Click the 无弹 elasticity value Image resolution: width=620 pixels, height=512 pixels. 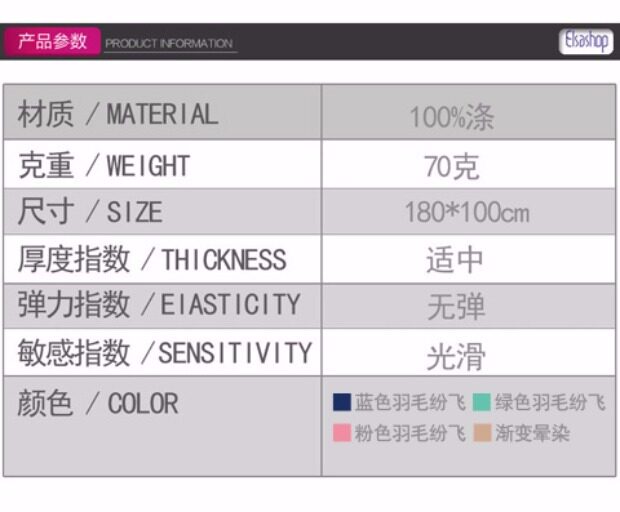[x=456, y=307]
